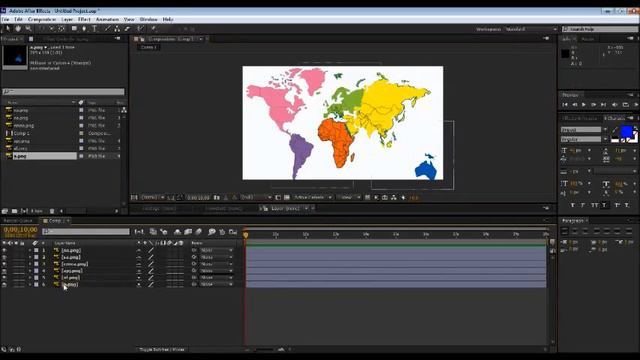
Task: Select the Hand tool
Action: pyautogui.click(x=18, y=29)
